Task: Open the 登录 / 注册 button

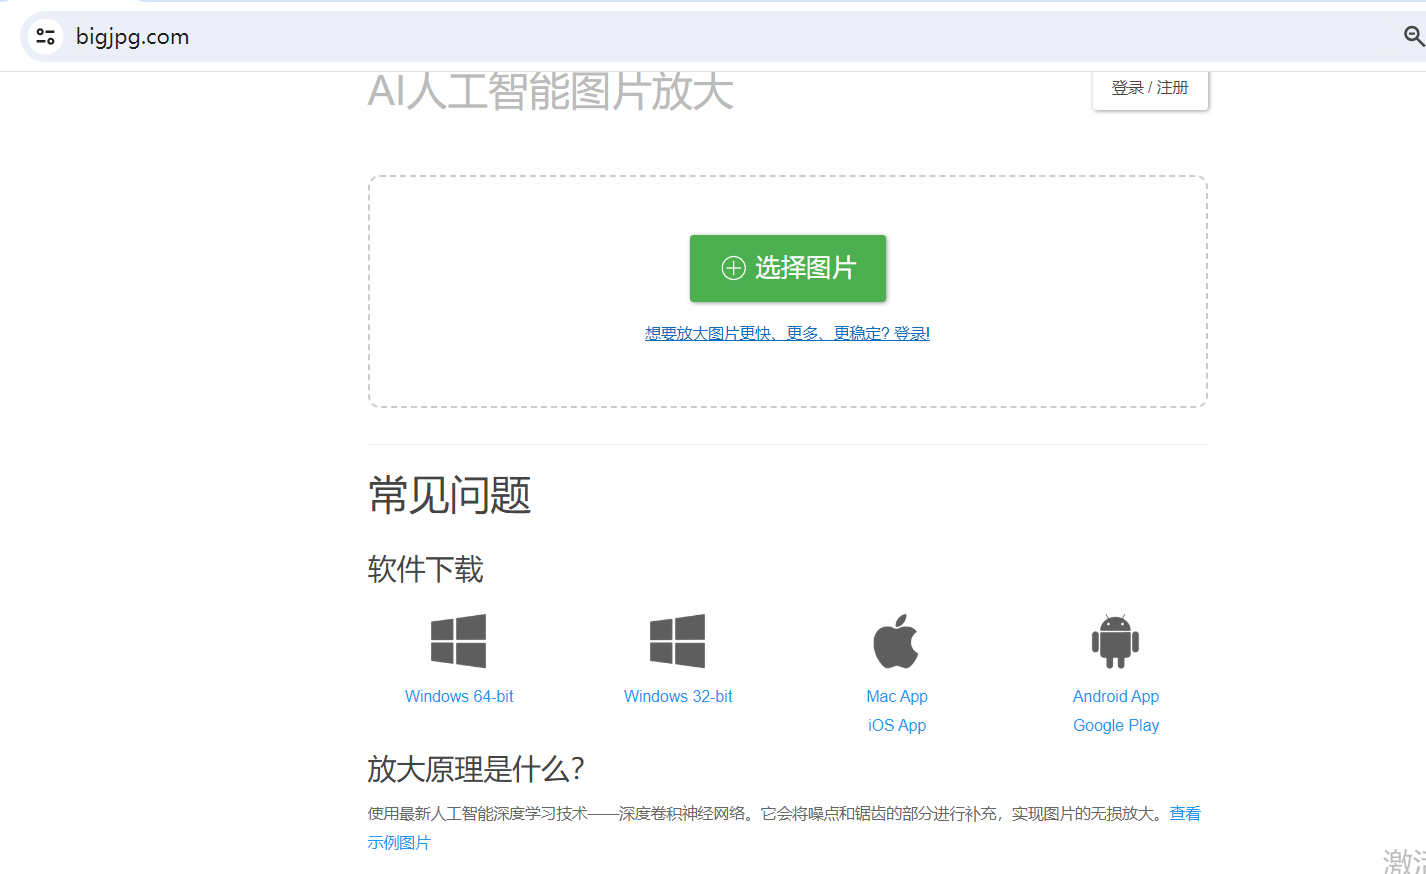Action: coord(1150,88)
